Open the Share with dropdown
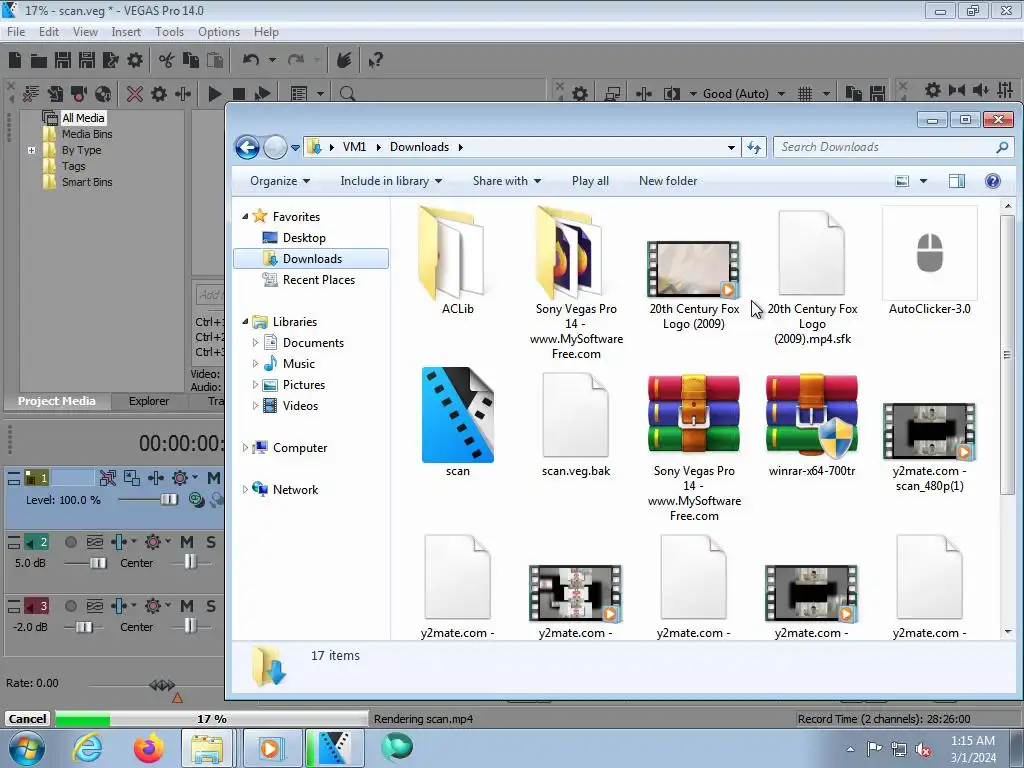The width and height of the screenshot is (1024, 768). point(507,181)
